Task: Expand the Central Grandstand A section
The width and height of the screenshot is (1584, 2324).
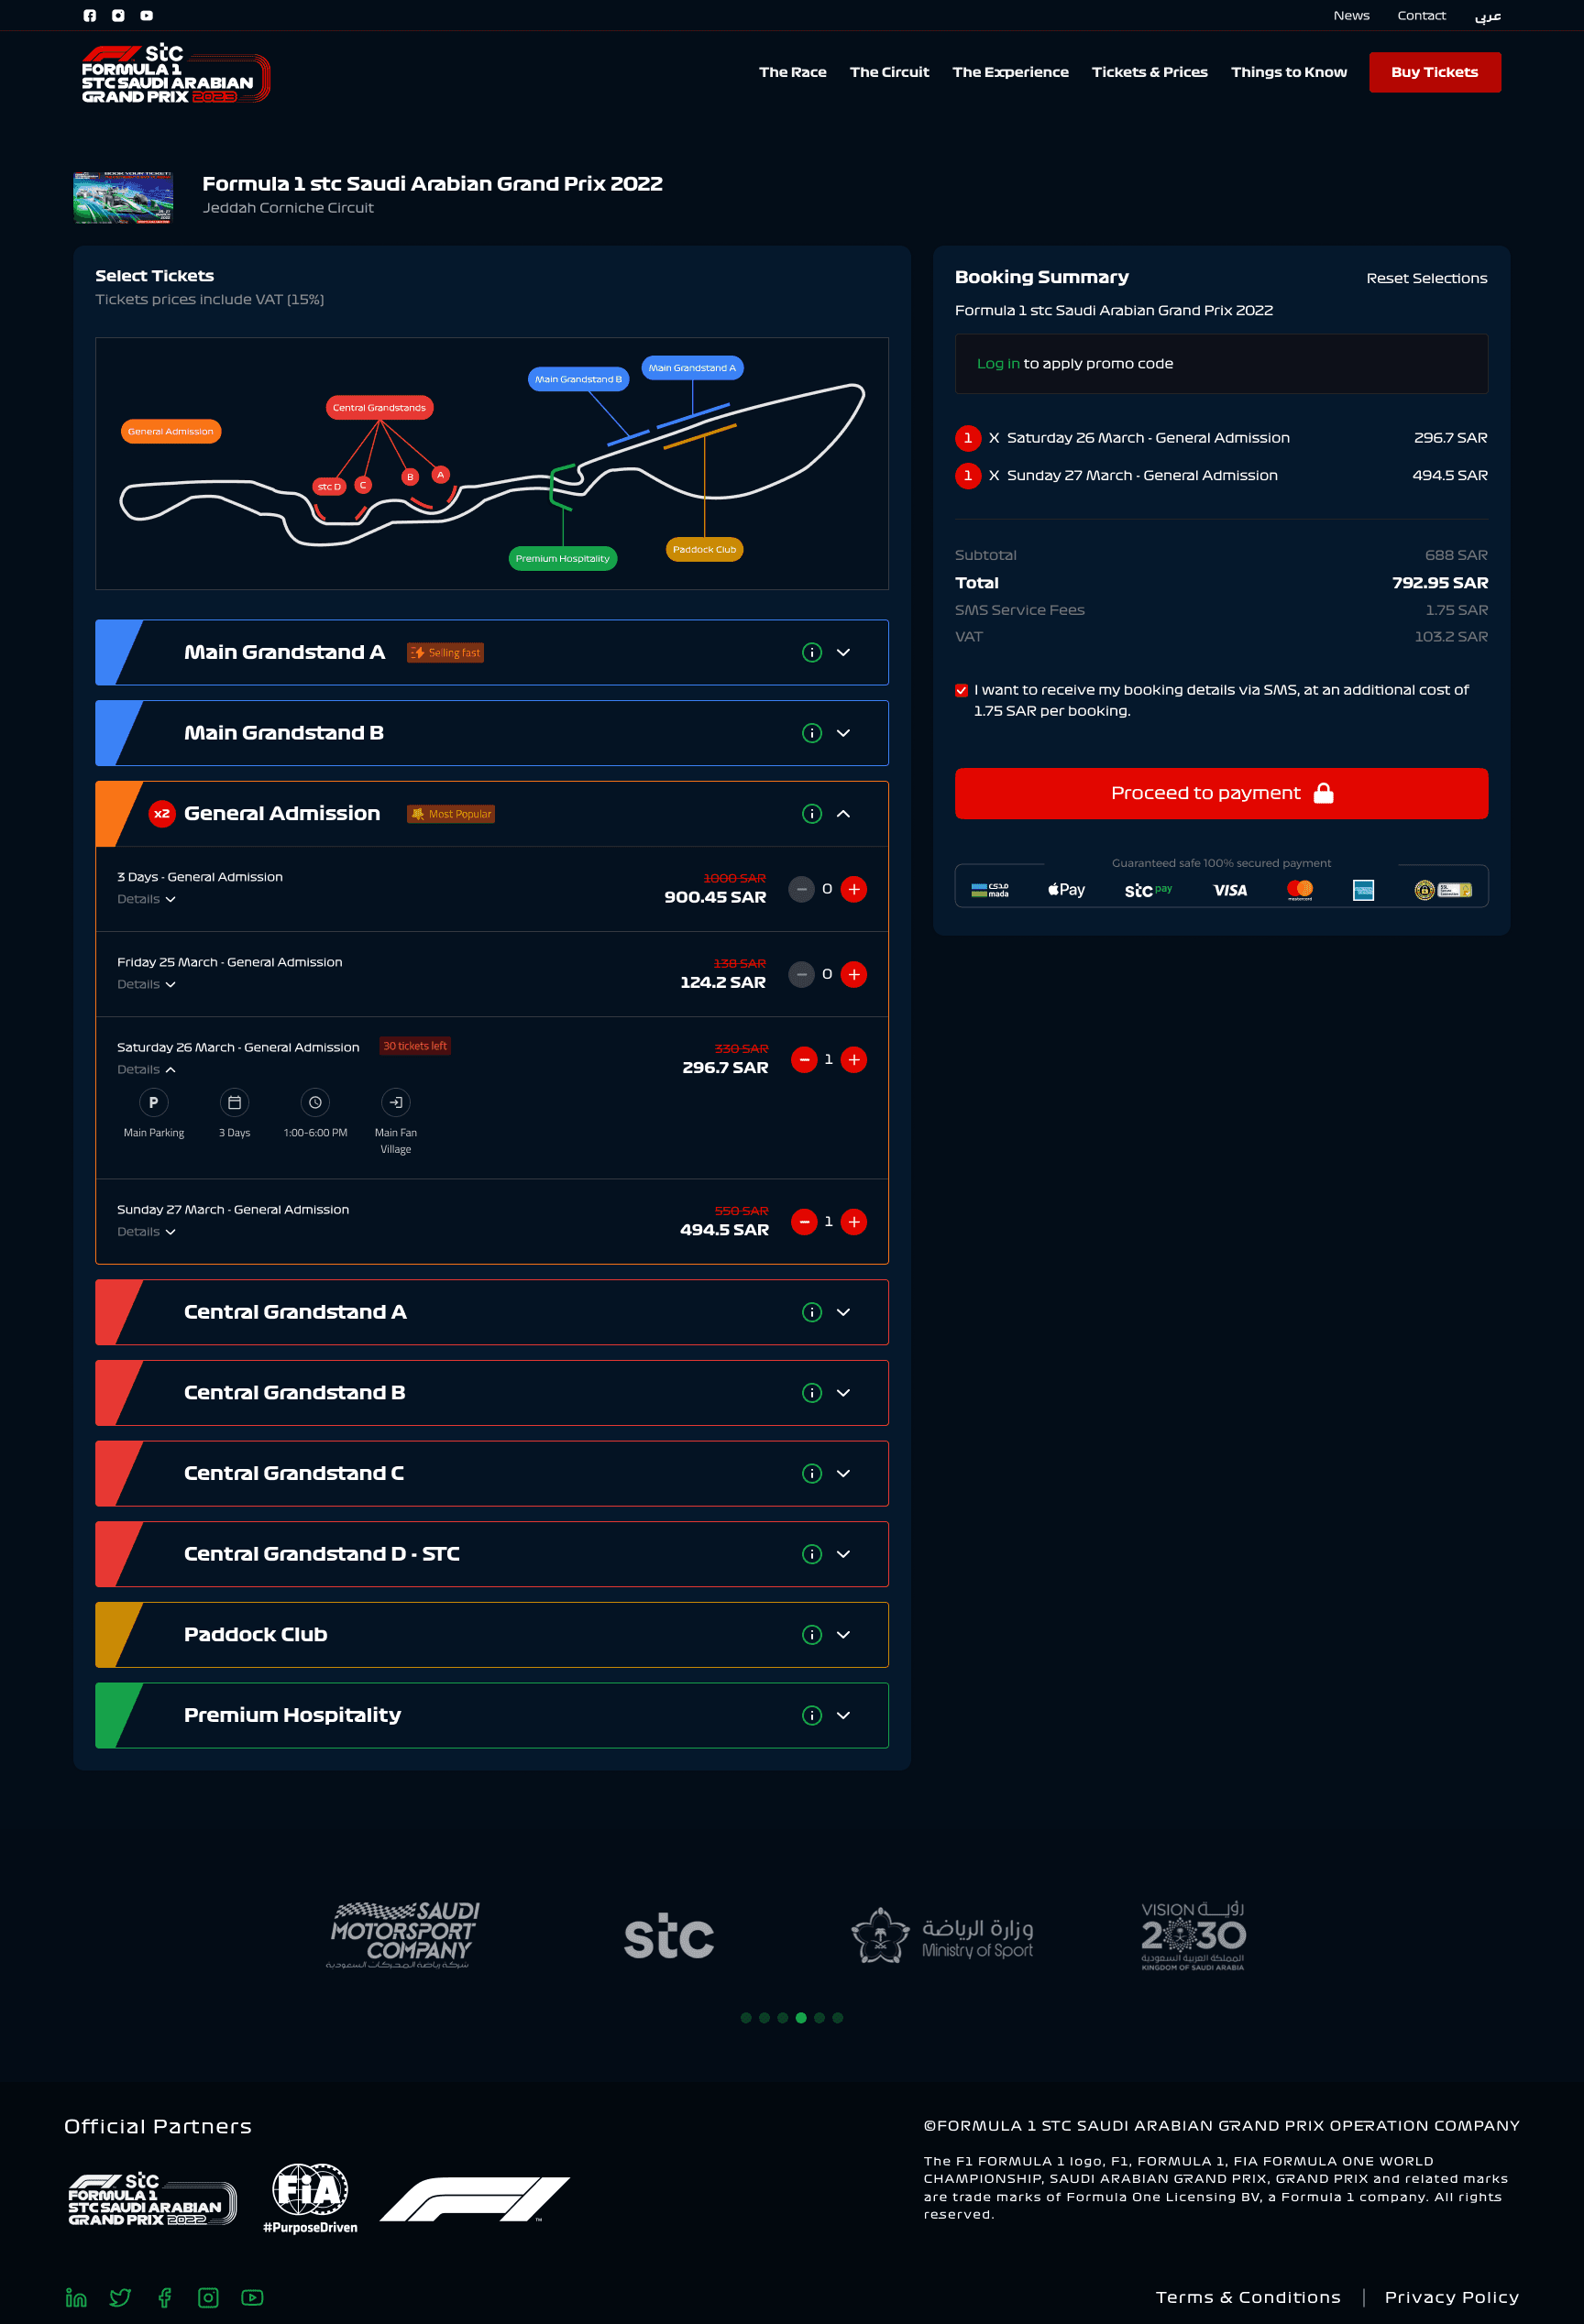Action: pos(843,1312)
